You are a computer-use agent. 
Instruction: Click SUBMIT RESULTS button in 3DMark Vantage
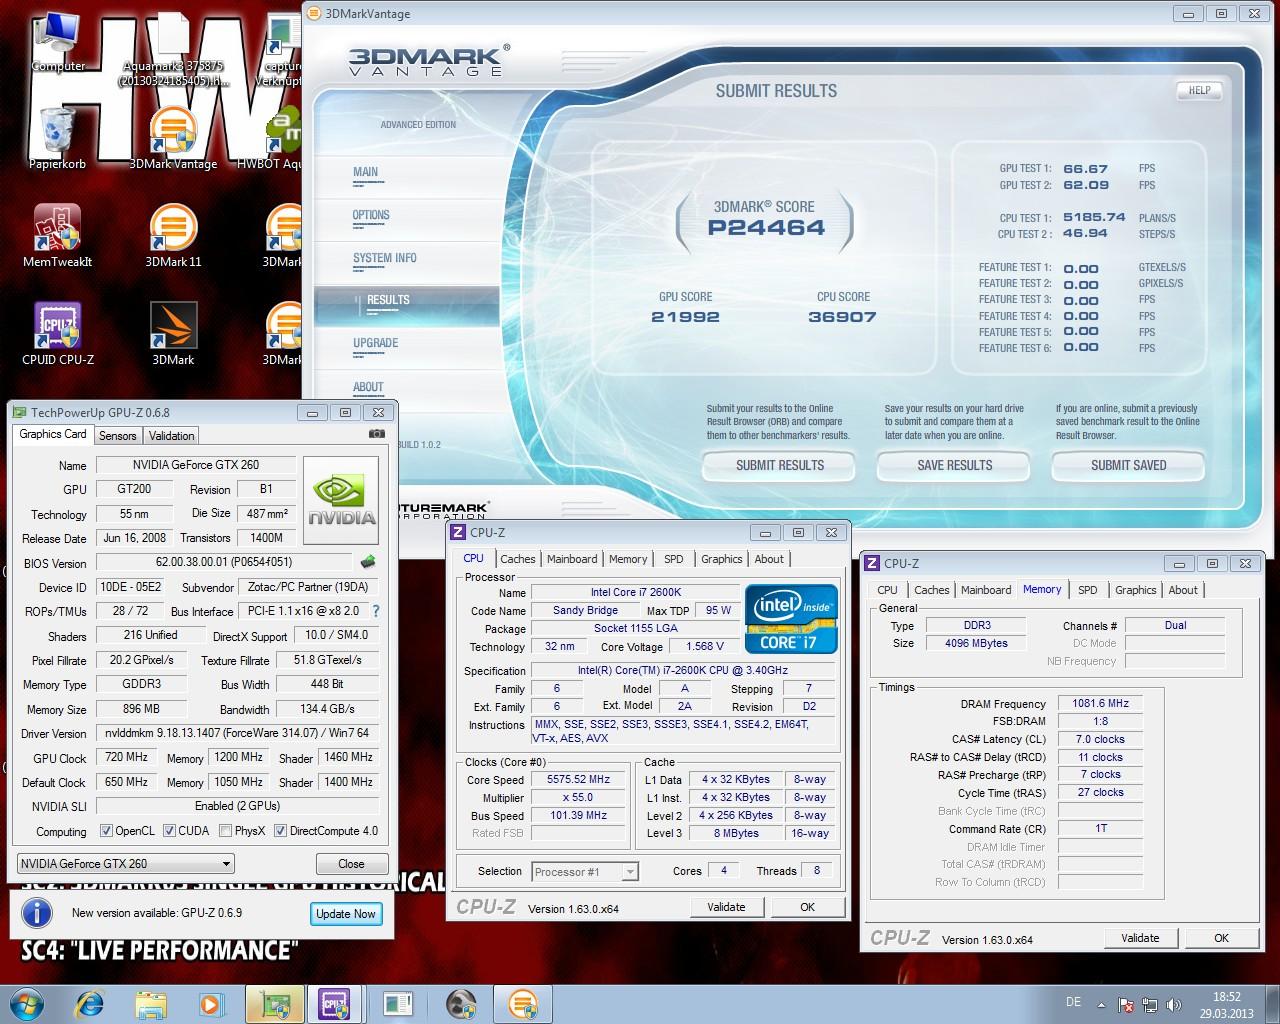click(780, 466)
